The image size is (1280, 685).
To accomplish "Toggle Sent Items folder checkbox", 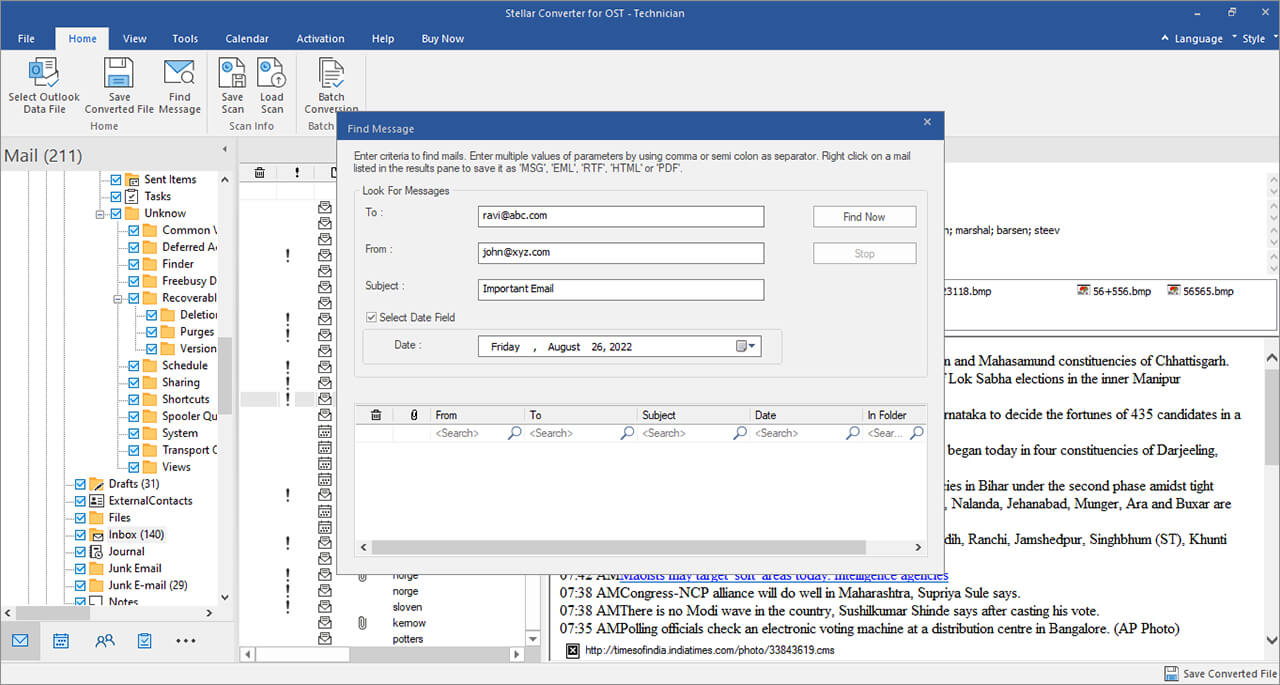I will pos(116,180).
